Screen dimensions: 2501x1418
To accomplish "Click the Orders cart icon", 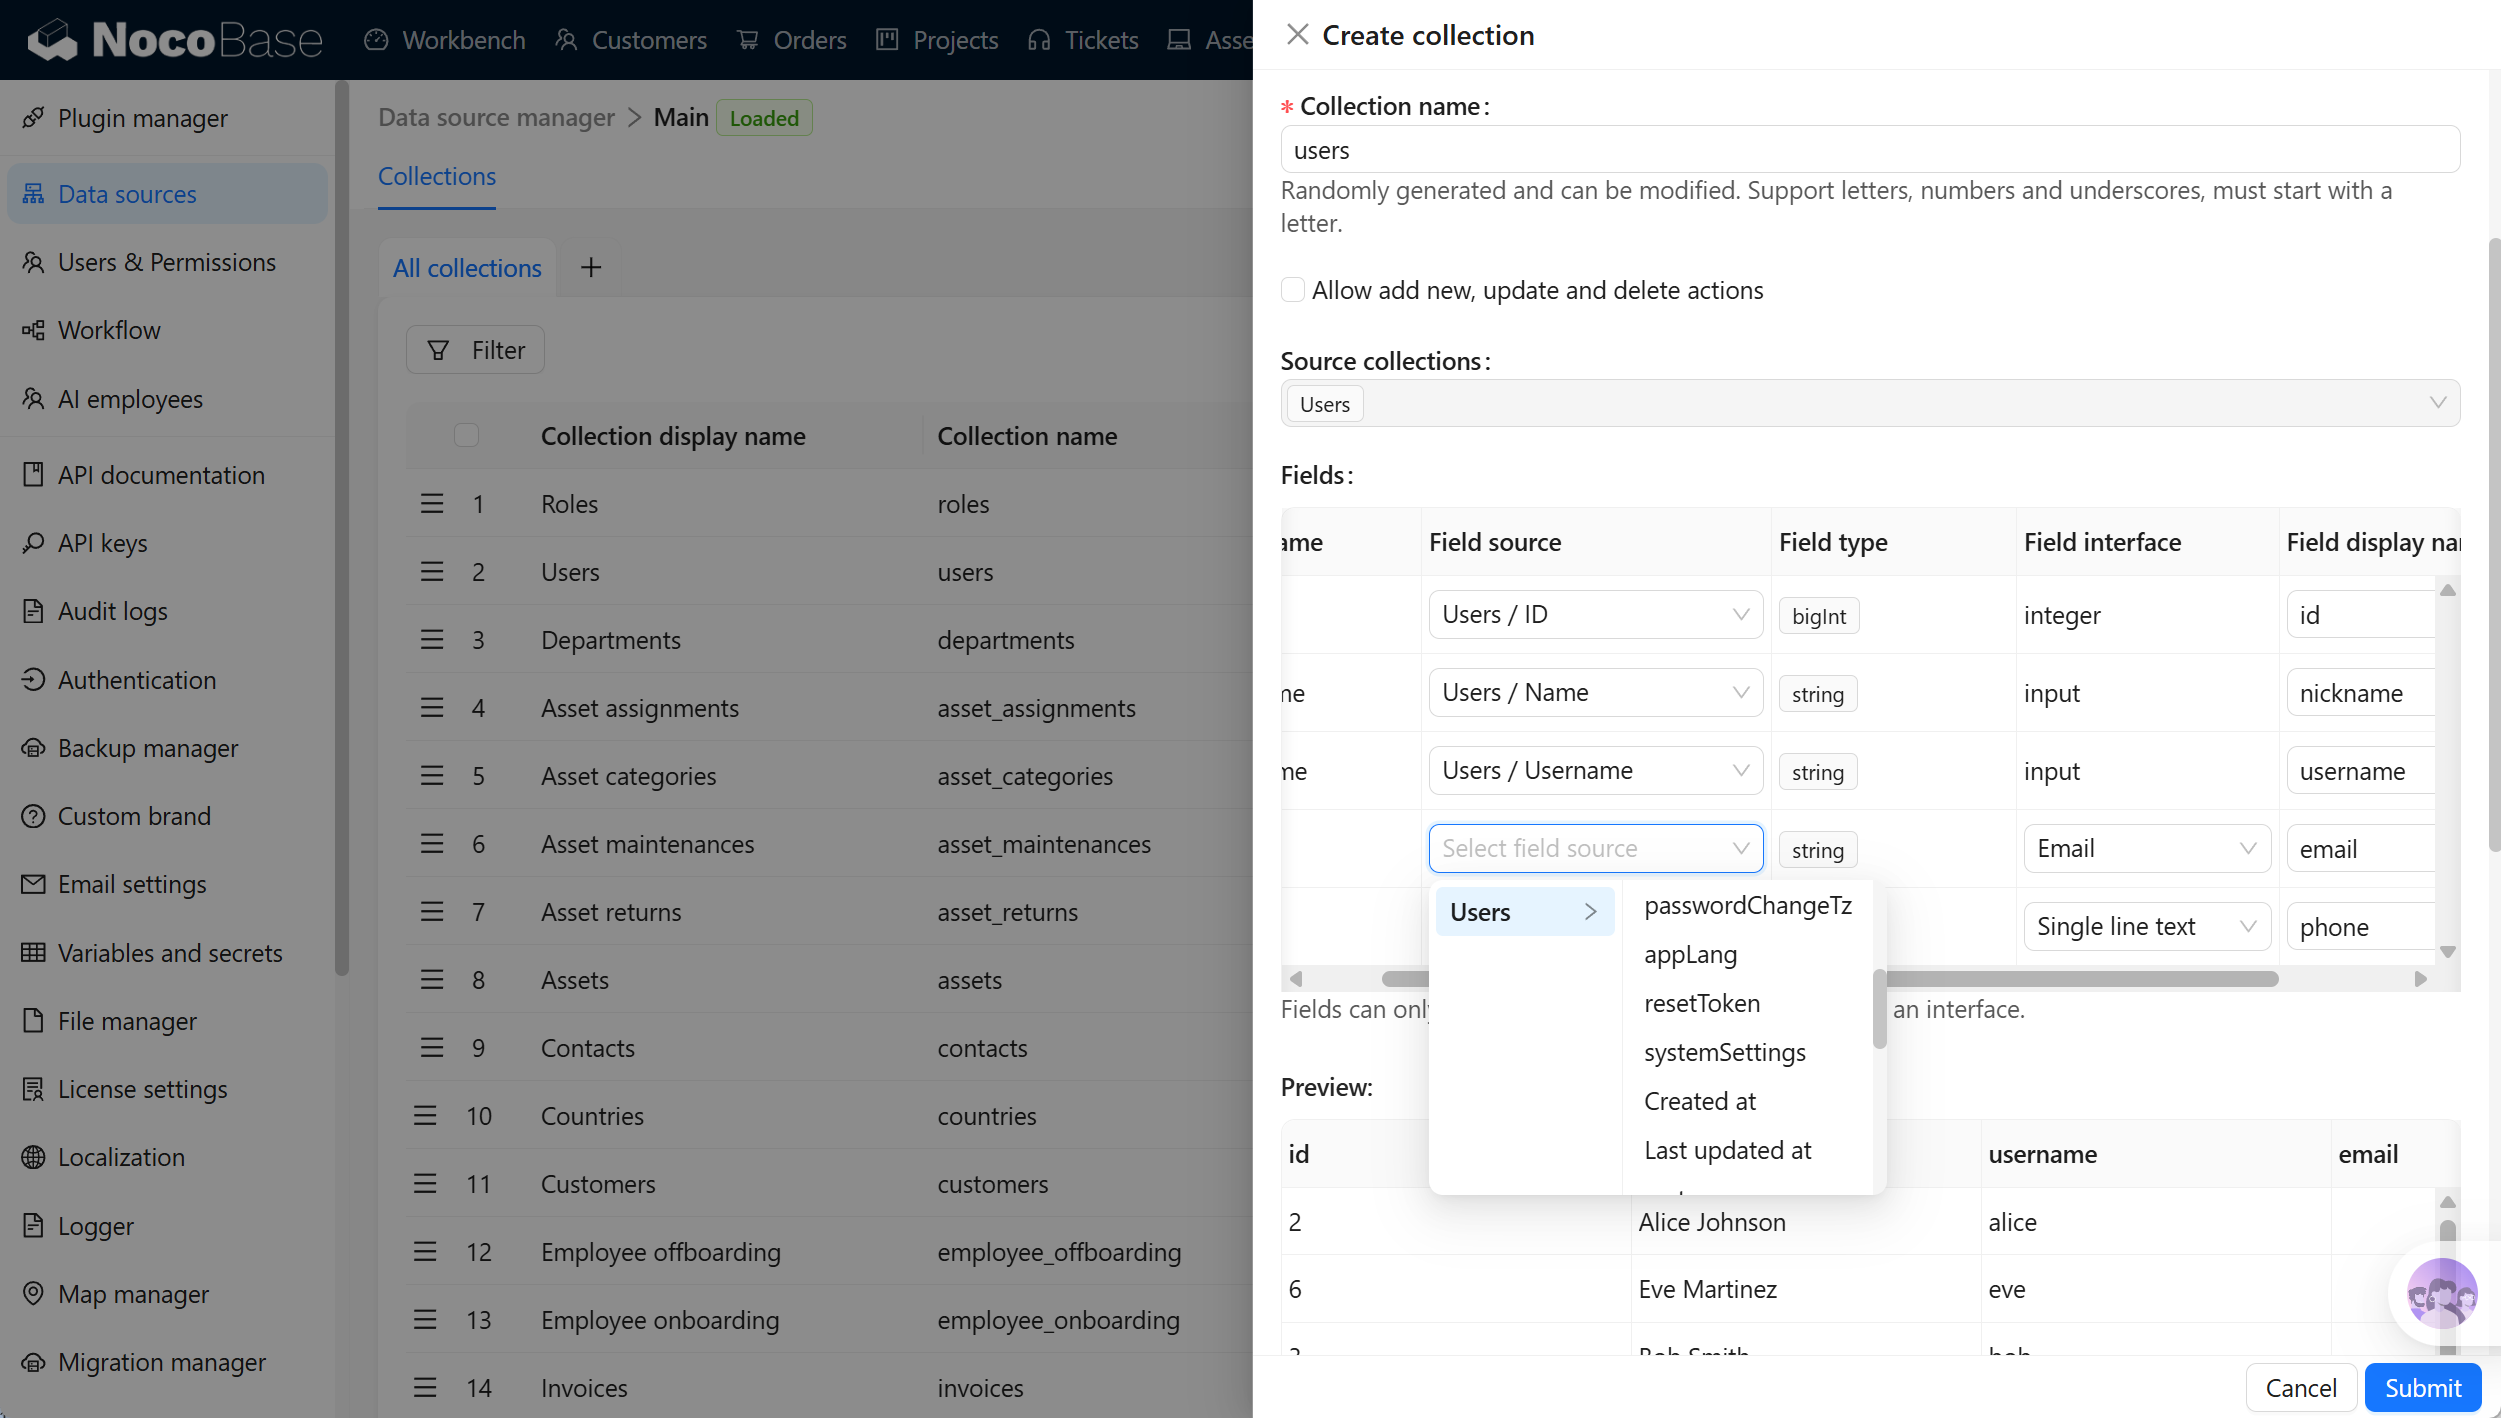I will [x=747, y=40].
